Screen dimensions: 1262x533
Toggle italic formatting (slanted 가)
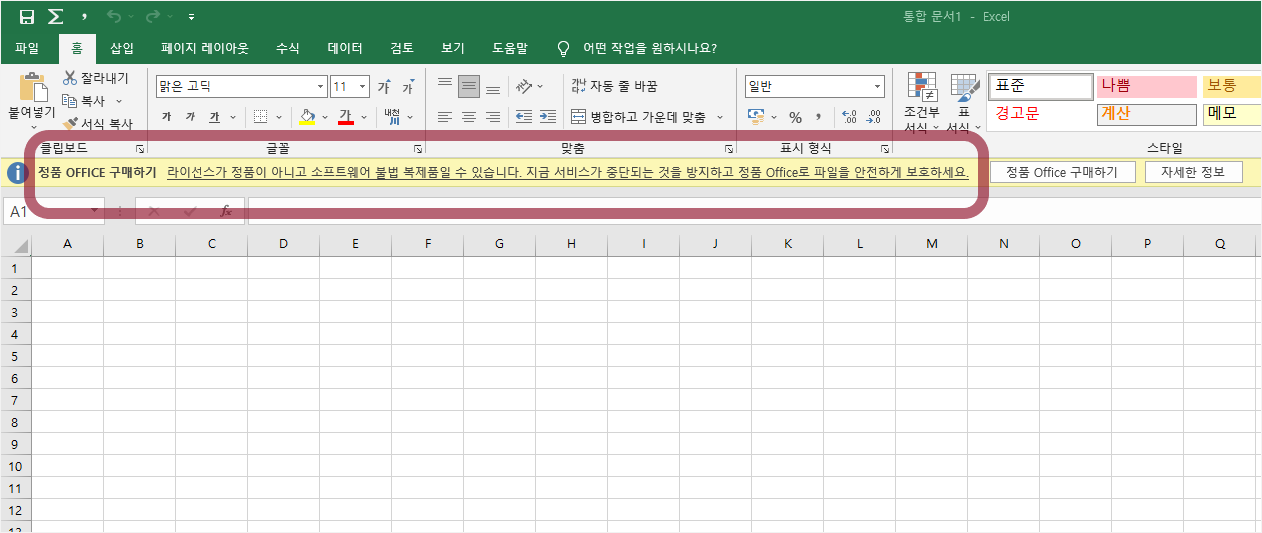point(190,117)
